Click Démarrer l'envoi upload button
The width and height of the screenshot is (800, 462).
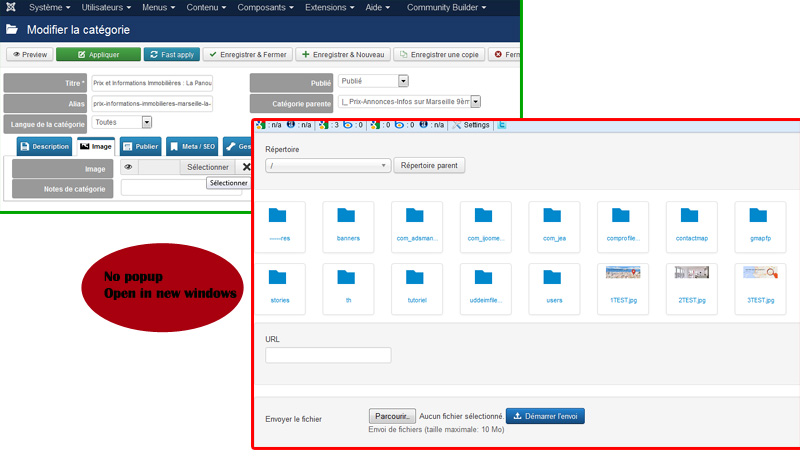pyautogui.click(x=545, y=416)
